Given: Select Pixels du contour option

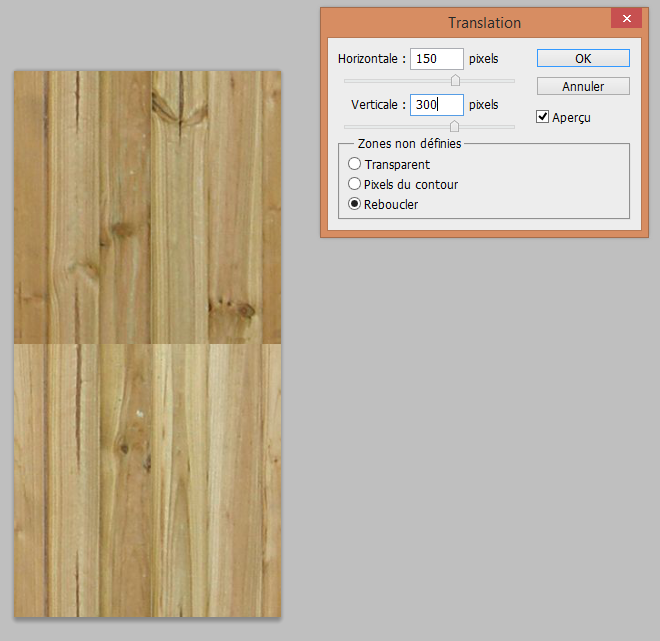Looking at the screenshot, I should 354,184.
